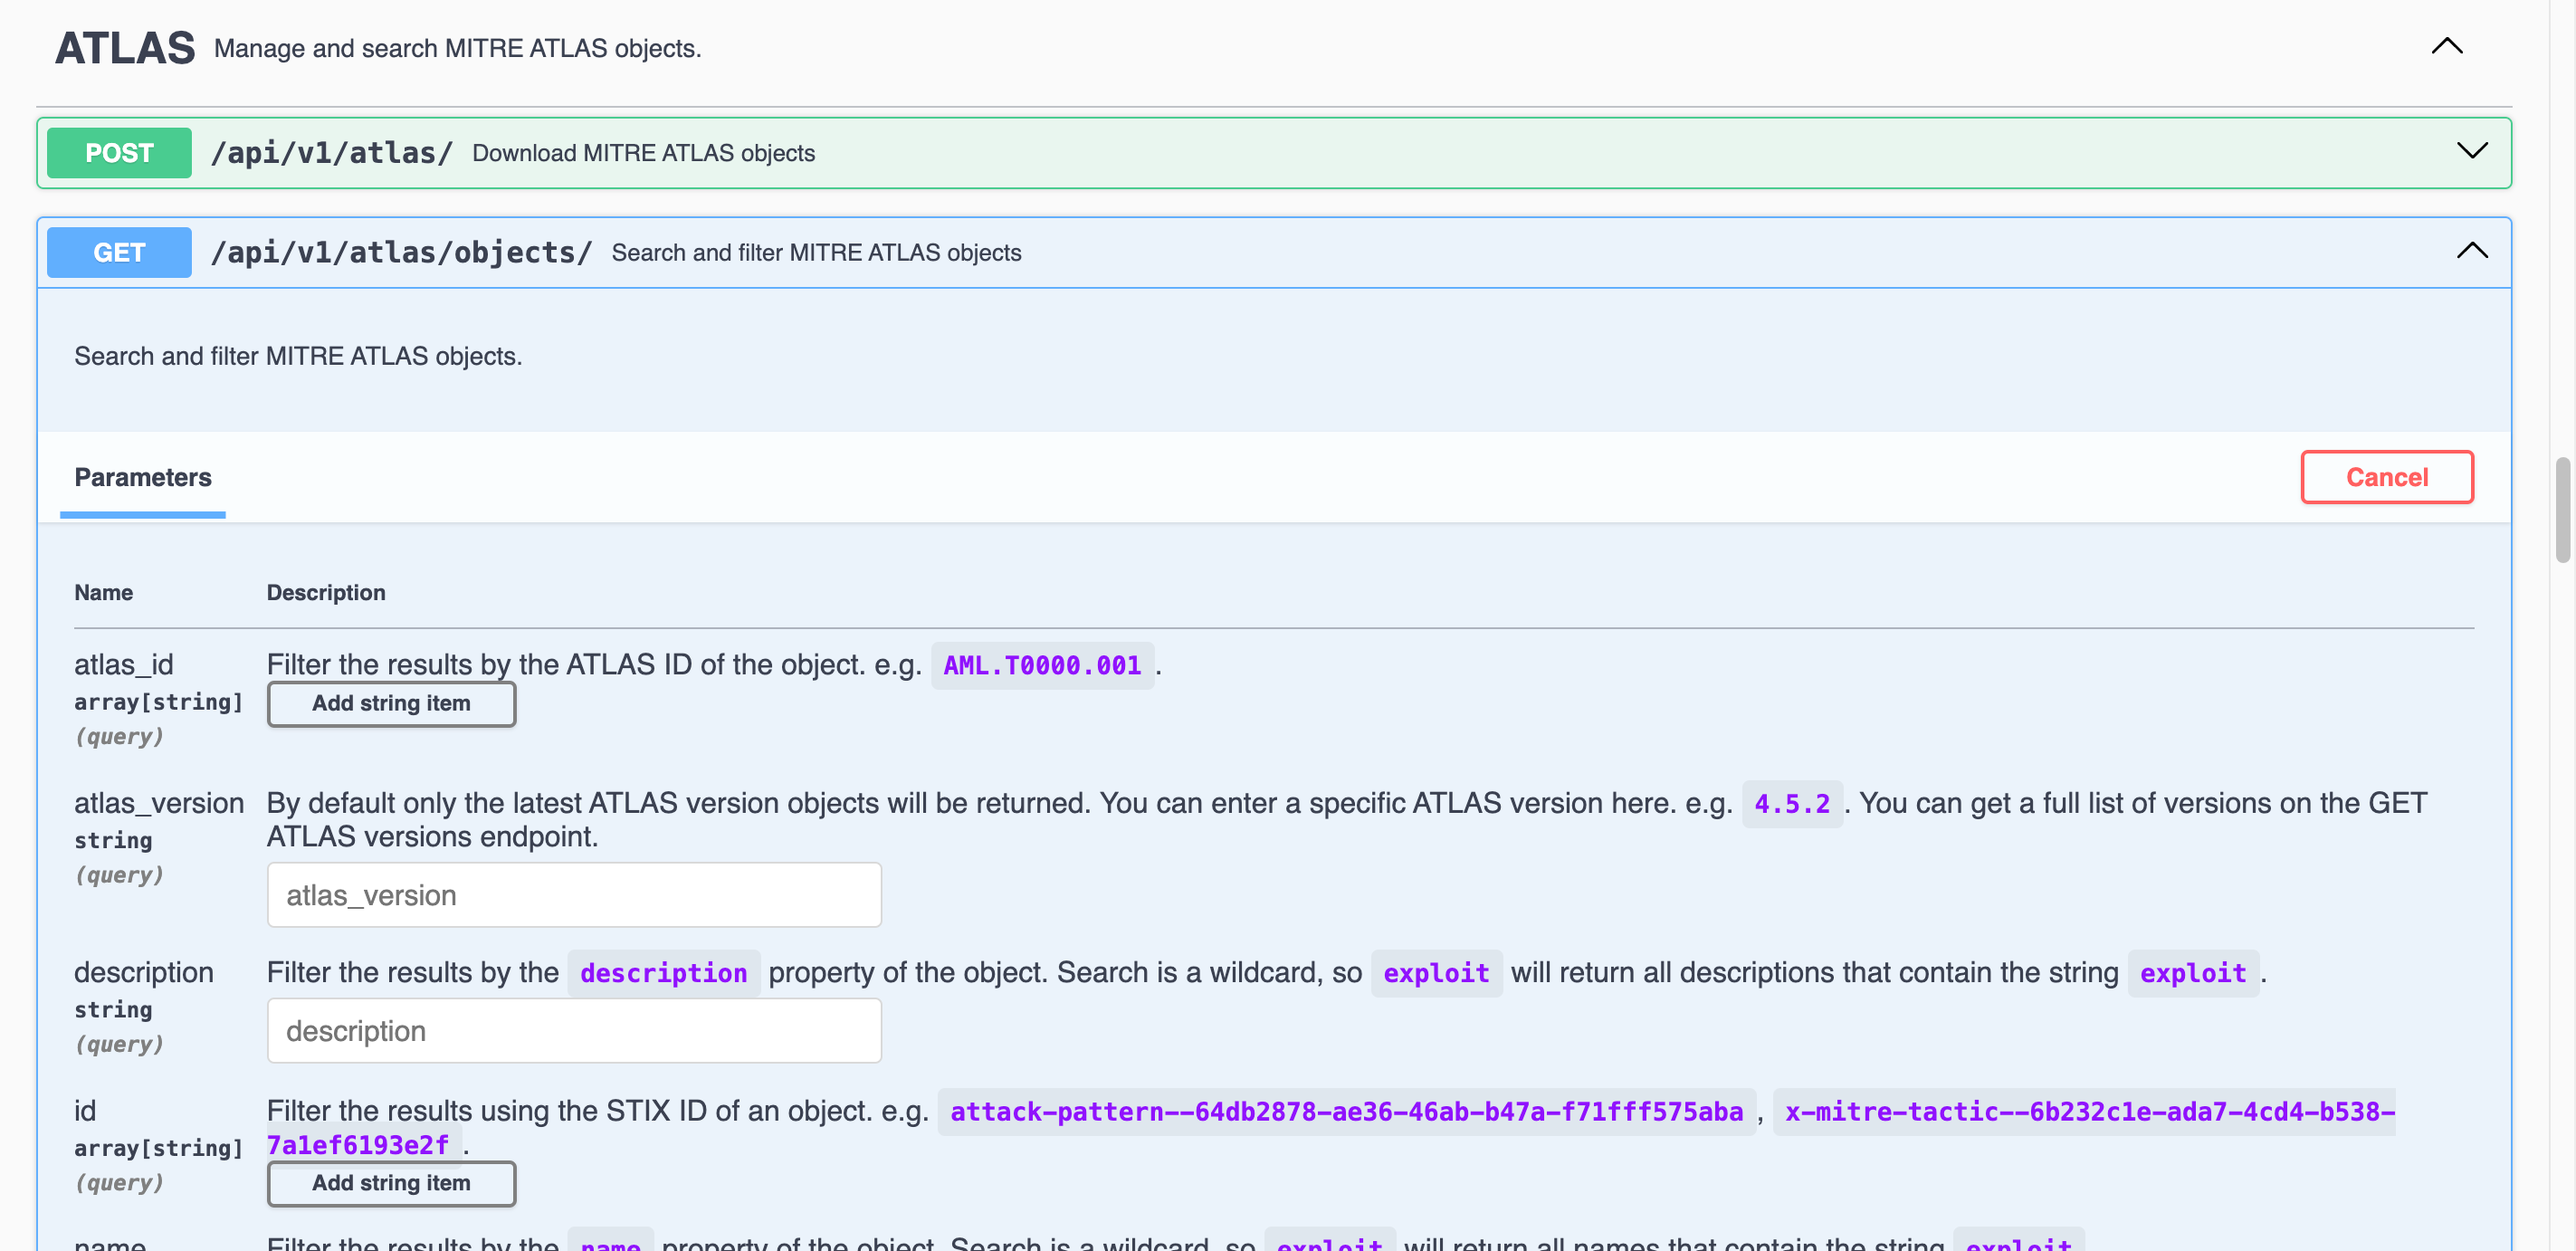Collapse the GET /api/v1/atlas/objects/ chevron

[2472, 251]
